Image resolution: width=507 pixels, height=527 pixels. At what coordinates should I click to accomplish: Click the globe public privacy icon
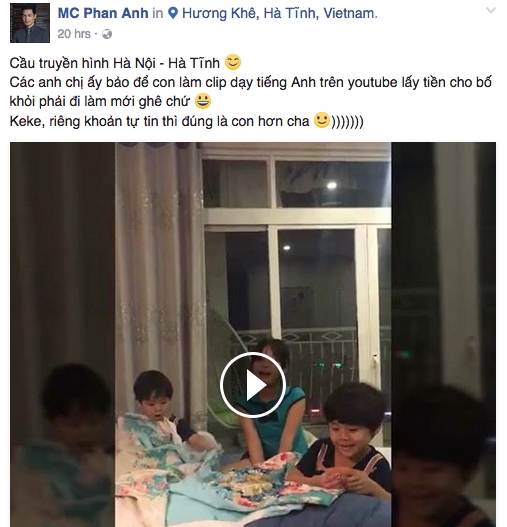[107, 34]
